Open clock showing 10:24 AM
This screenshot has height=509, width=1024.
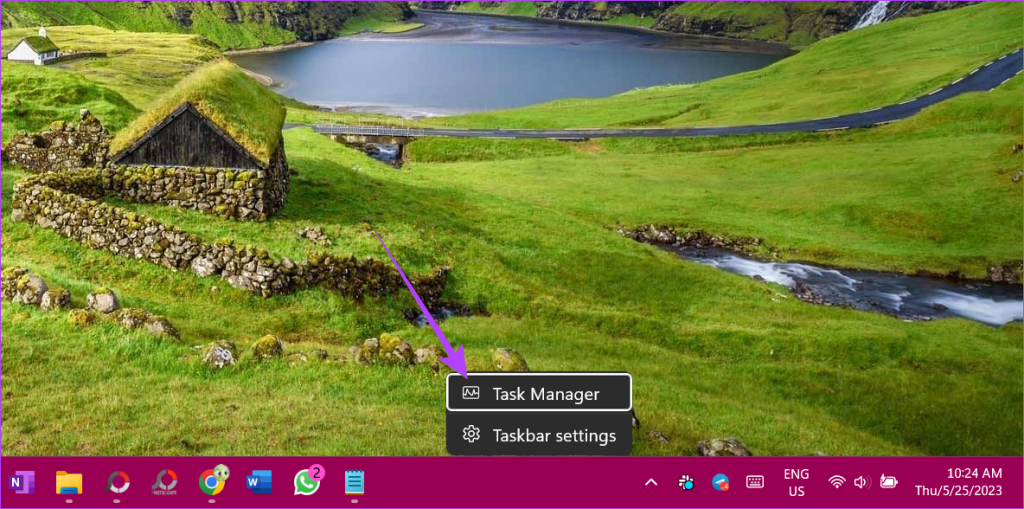973,473
